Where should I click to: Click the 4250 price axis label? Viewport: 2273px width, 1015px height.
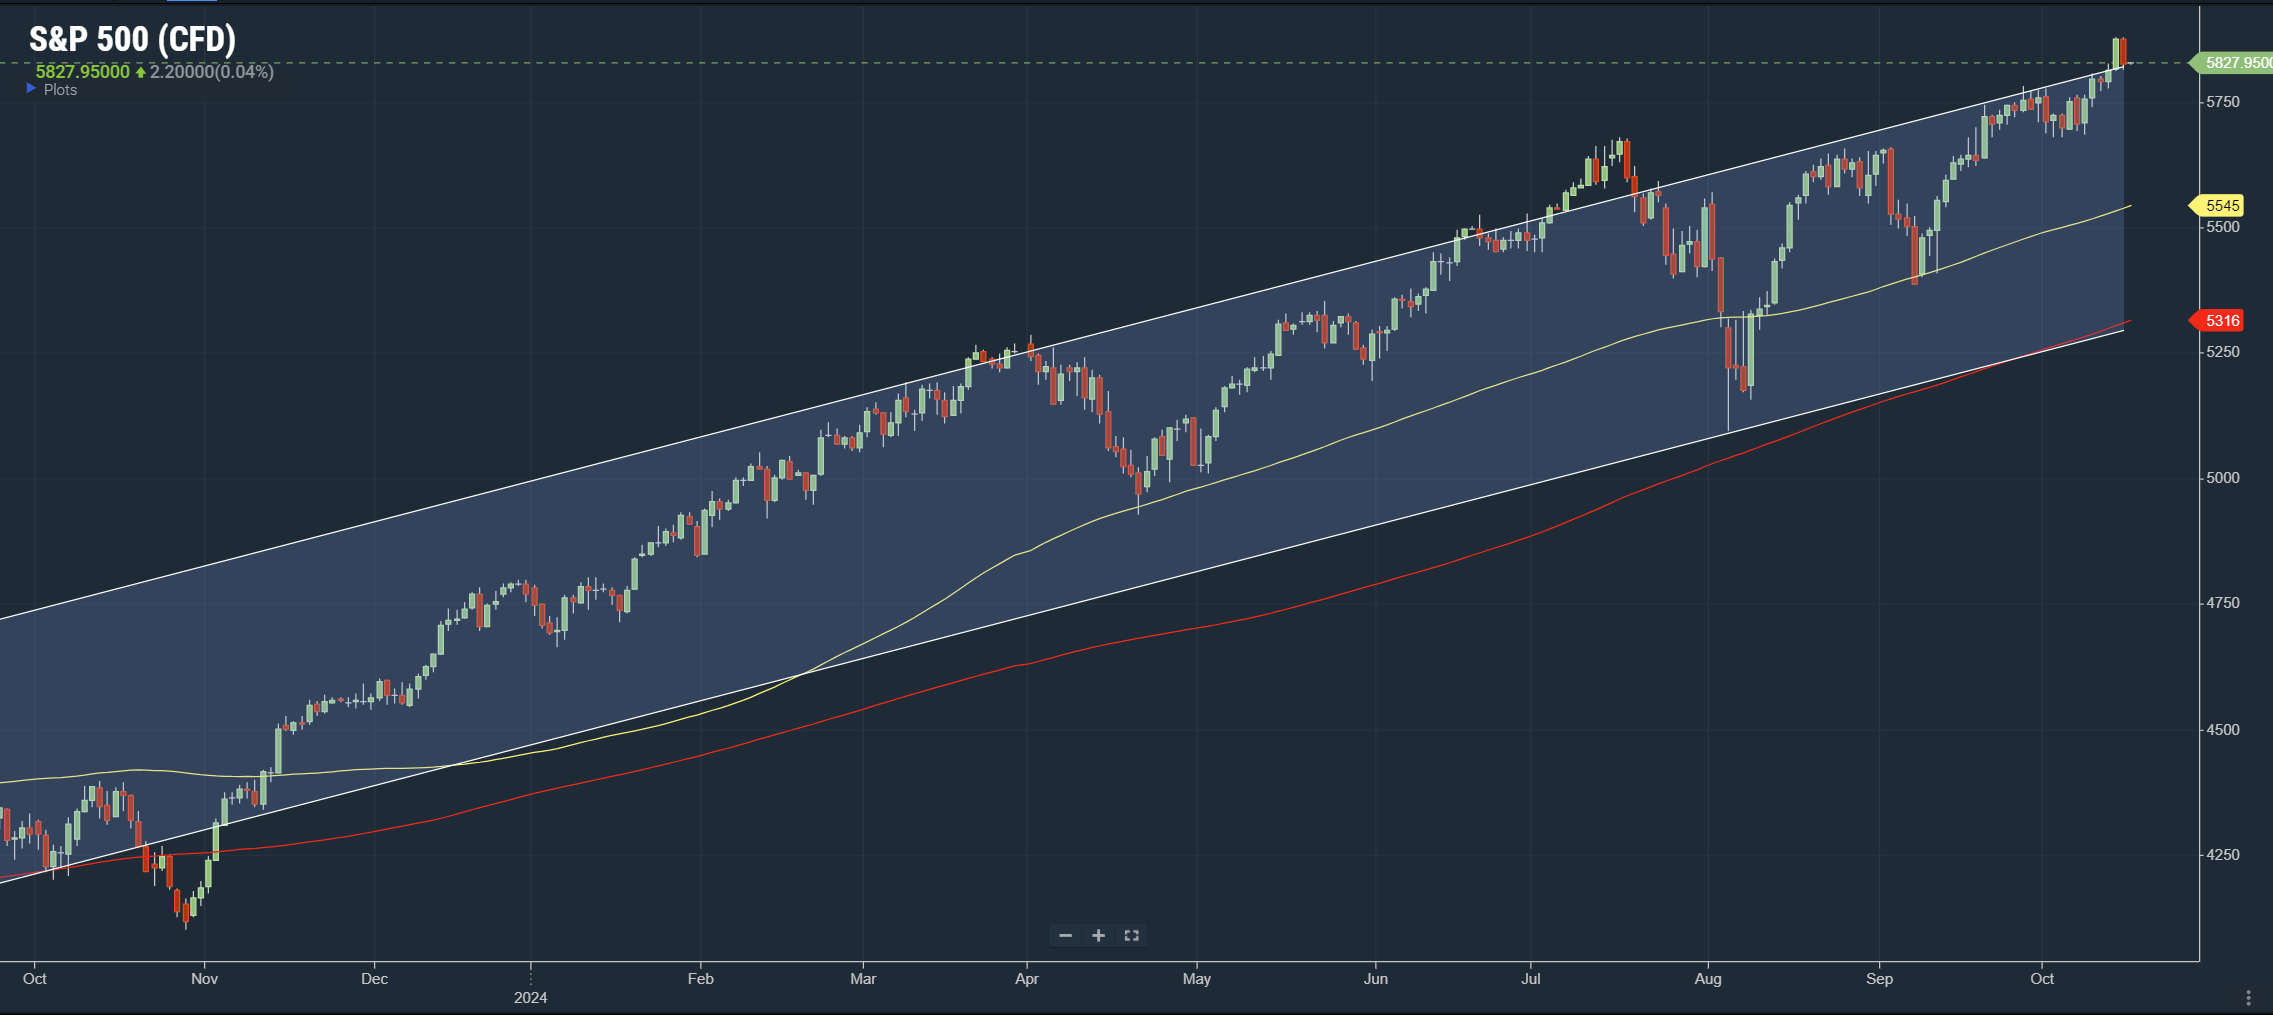coord(2223,855)
